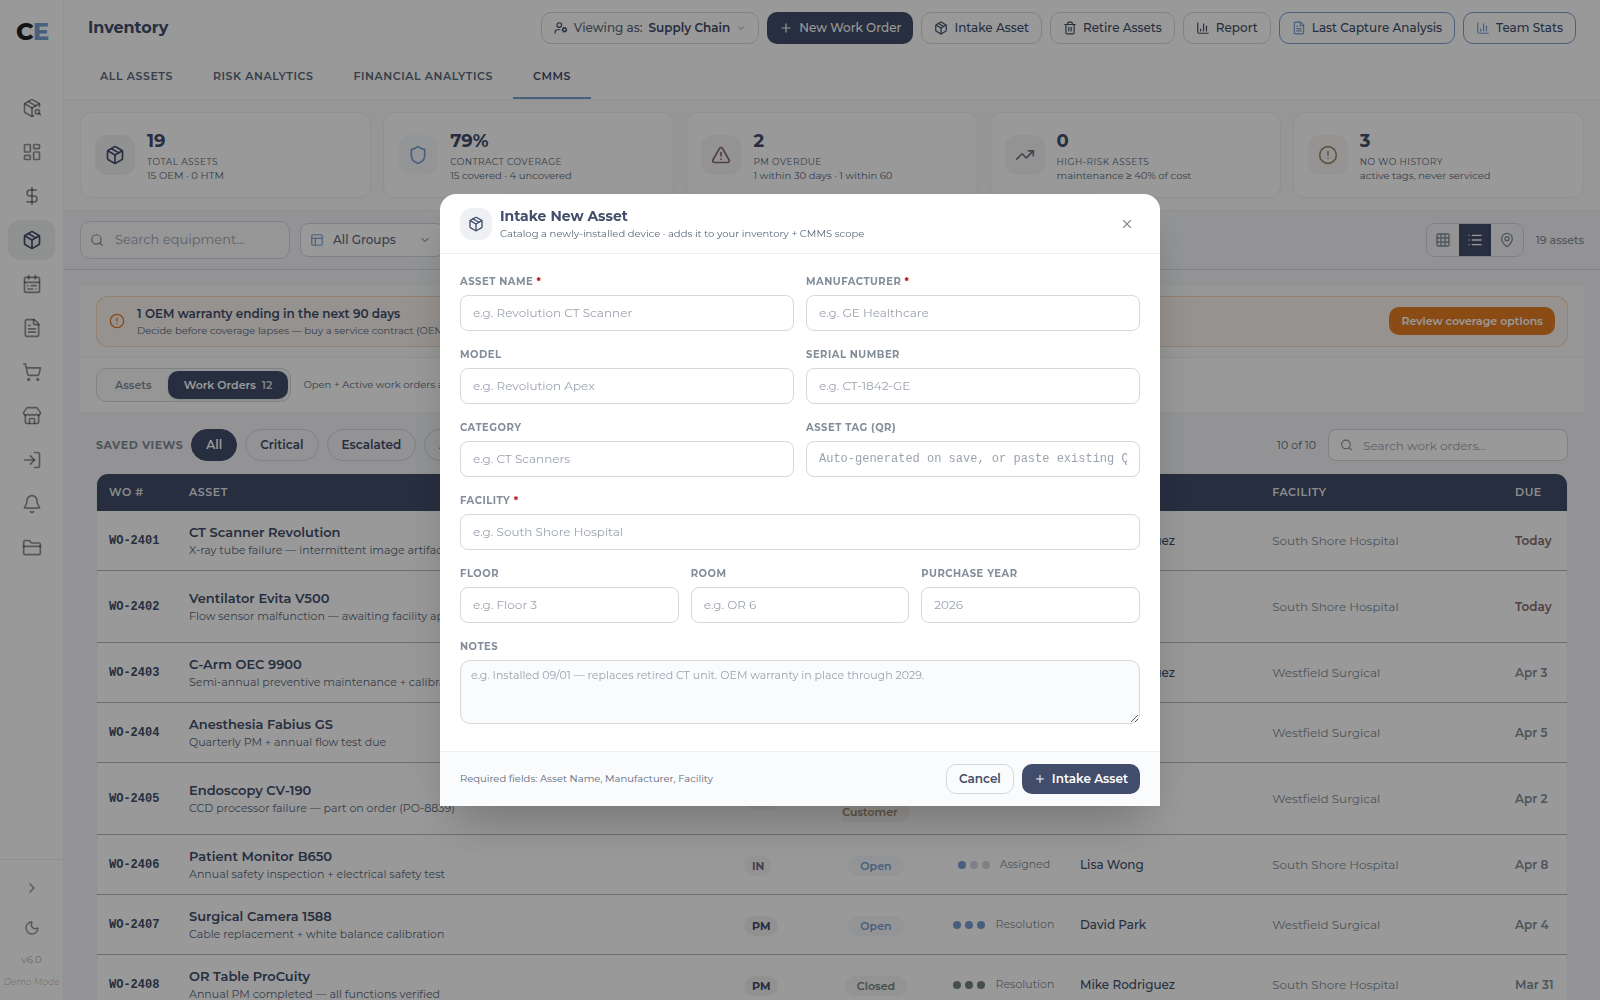Open the shopping cart sidebar icon
This screenshot has height=1000, width=1600.
tap(32, 372)
